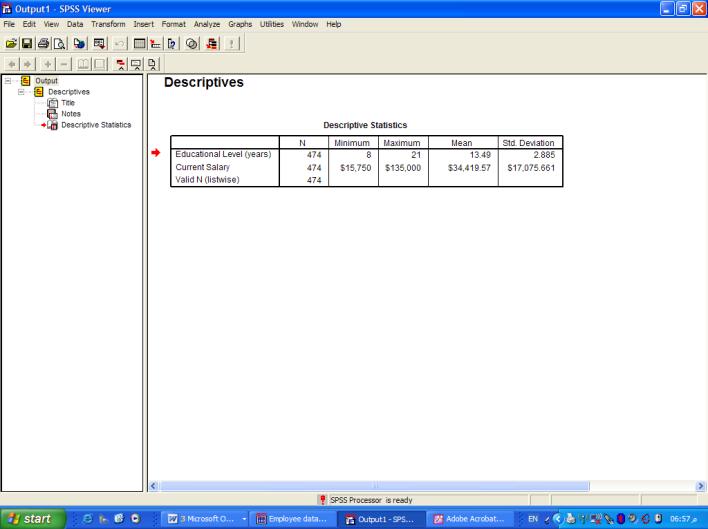Screen dimensions: 708x529
Task: Select Output item in outline pane
Action: [46, 81]
